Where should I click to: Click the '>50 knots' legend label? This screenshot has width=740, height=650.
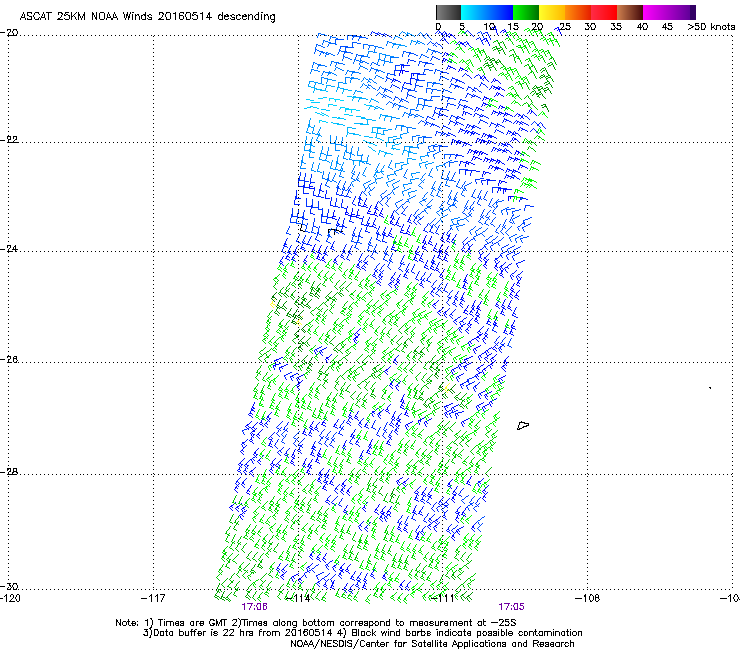click(711, 27)
